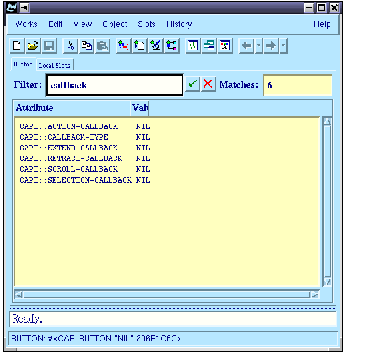
Task: Click NIL value of SCROLL-CALLBACK
Action: 143,169
